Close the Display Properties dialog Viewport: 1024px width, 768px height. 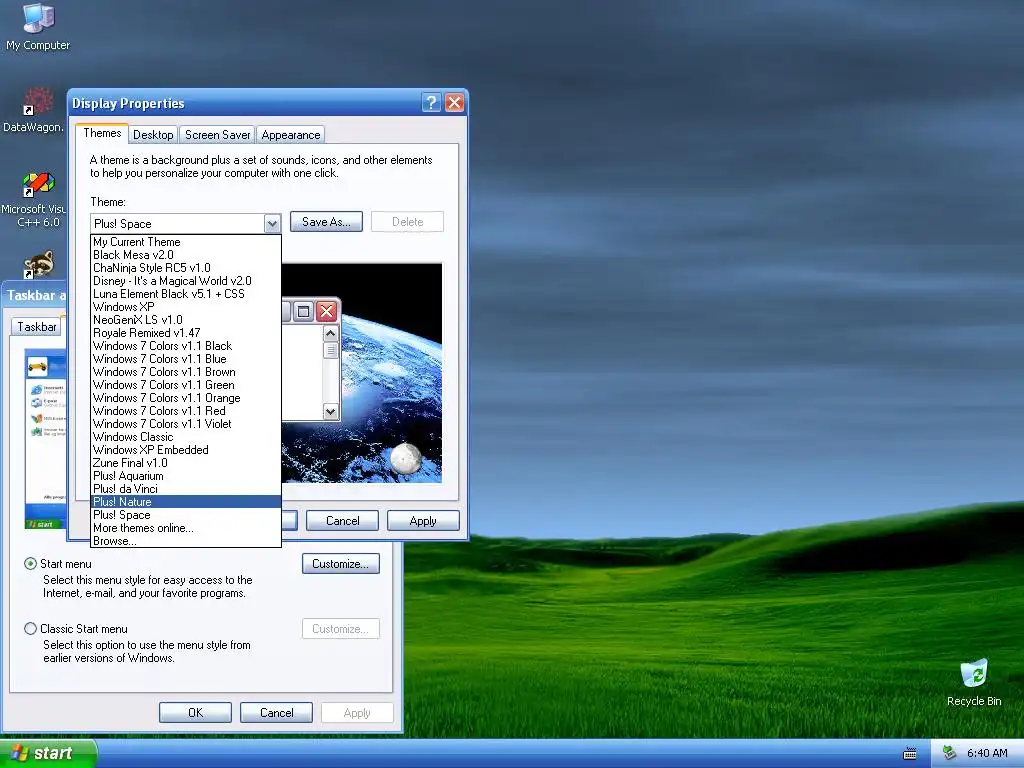(x=455, y=103)
